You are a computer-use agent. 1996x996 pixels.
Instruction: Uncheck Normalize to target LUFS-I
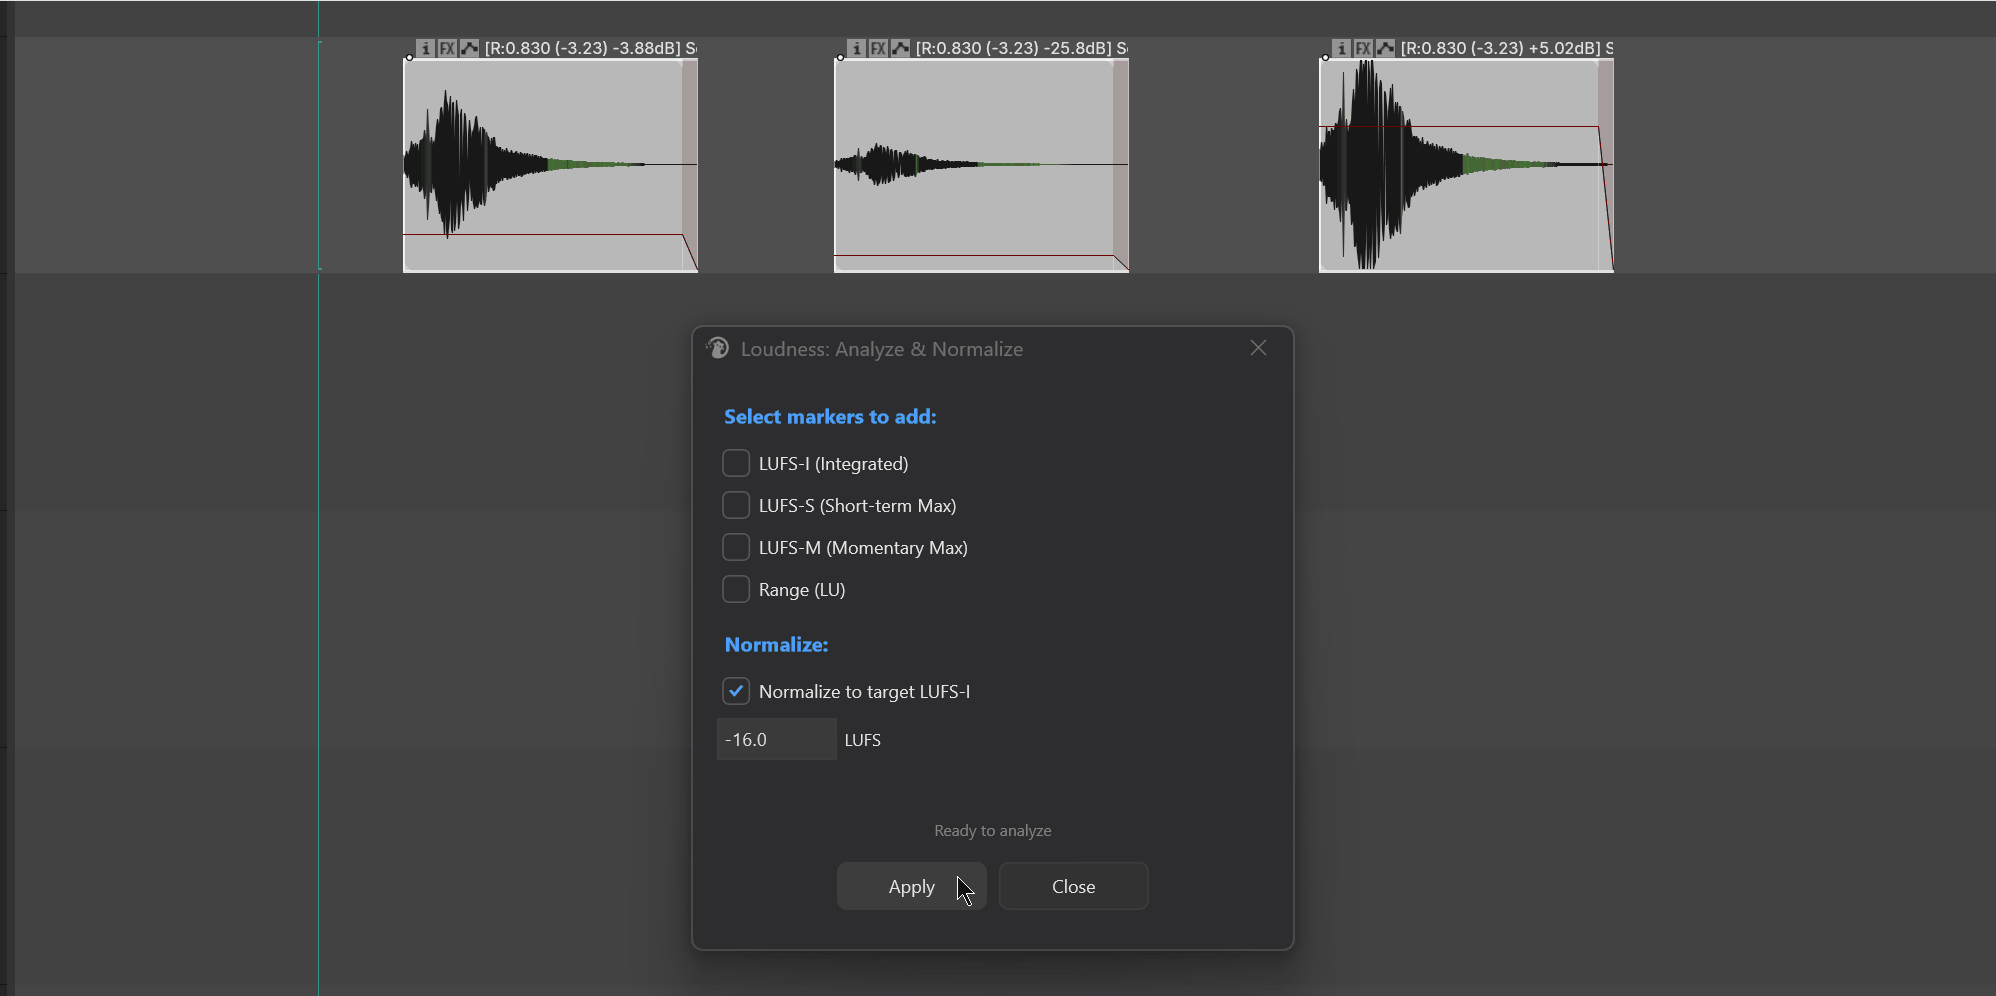pos(736,691)
